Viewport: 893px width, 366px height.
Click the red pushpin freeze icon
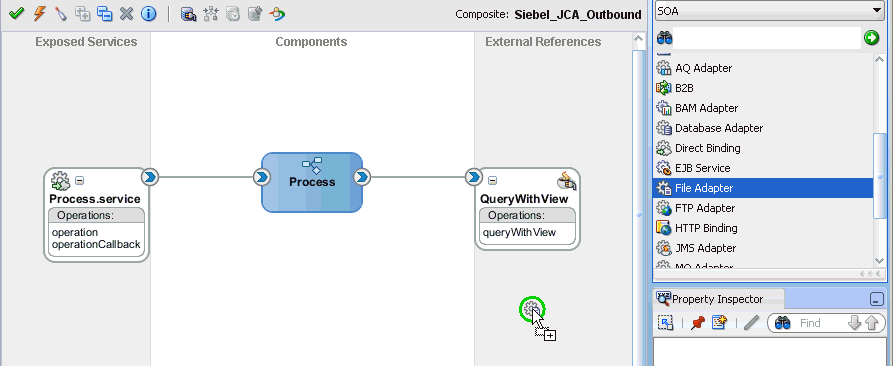[697, 323]
